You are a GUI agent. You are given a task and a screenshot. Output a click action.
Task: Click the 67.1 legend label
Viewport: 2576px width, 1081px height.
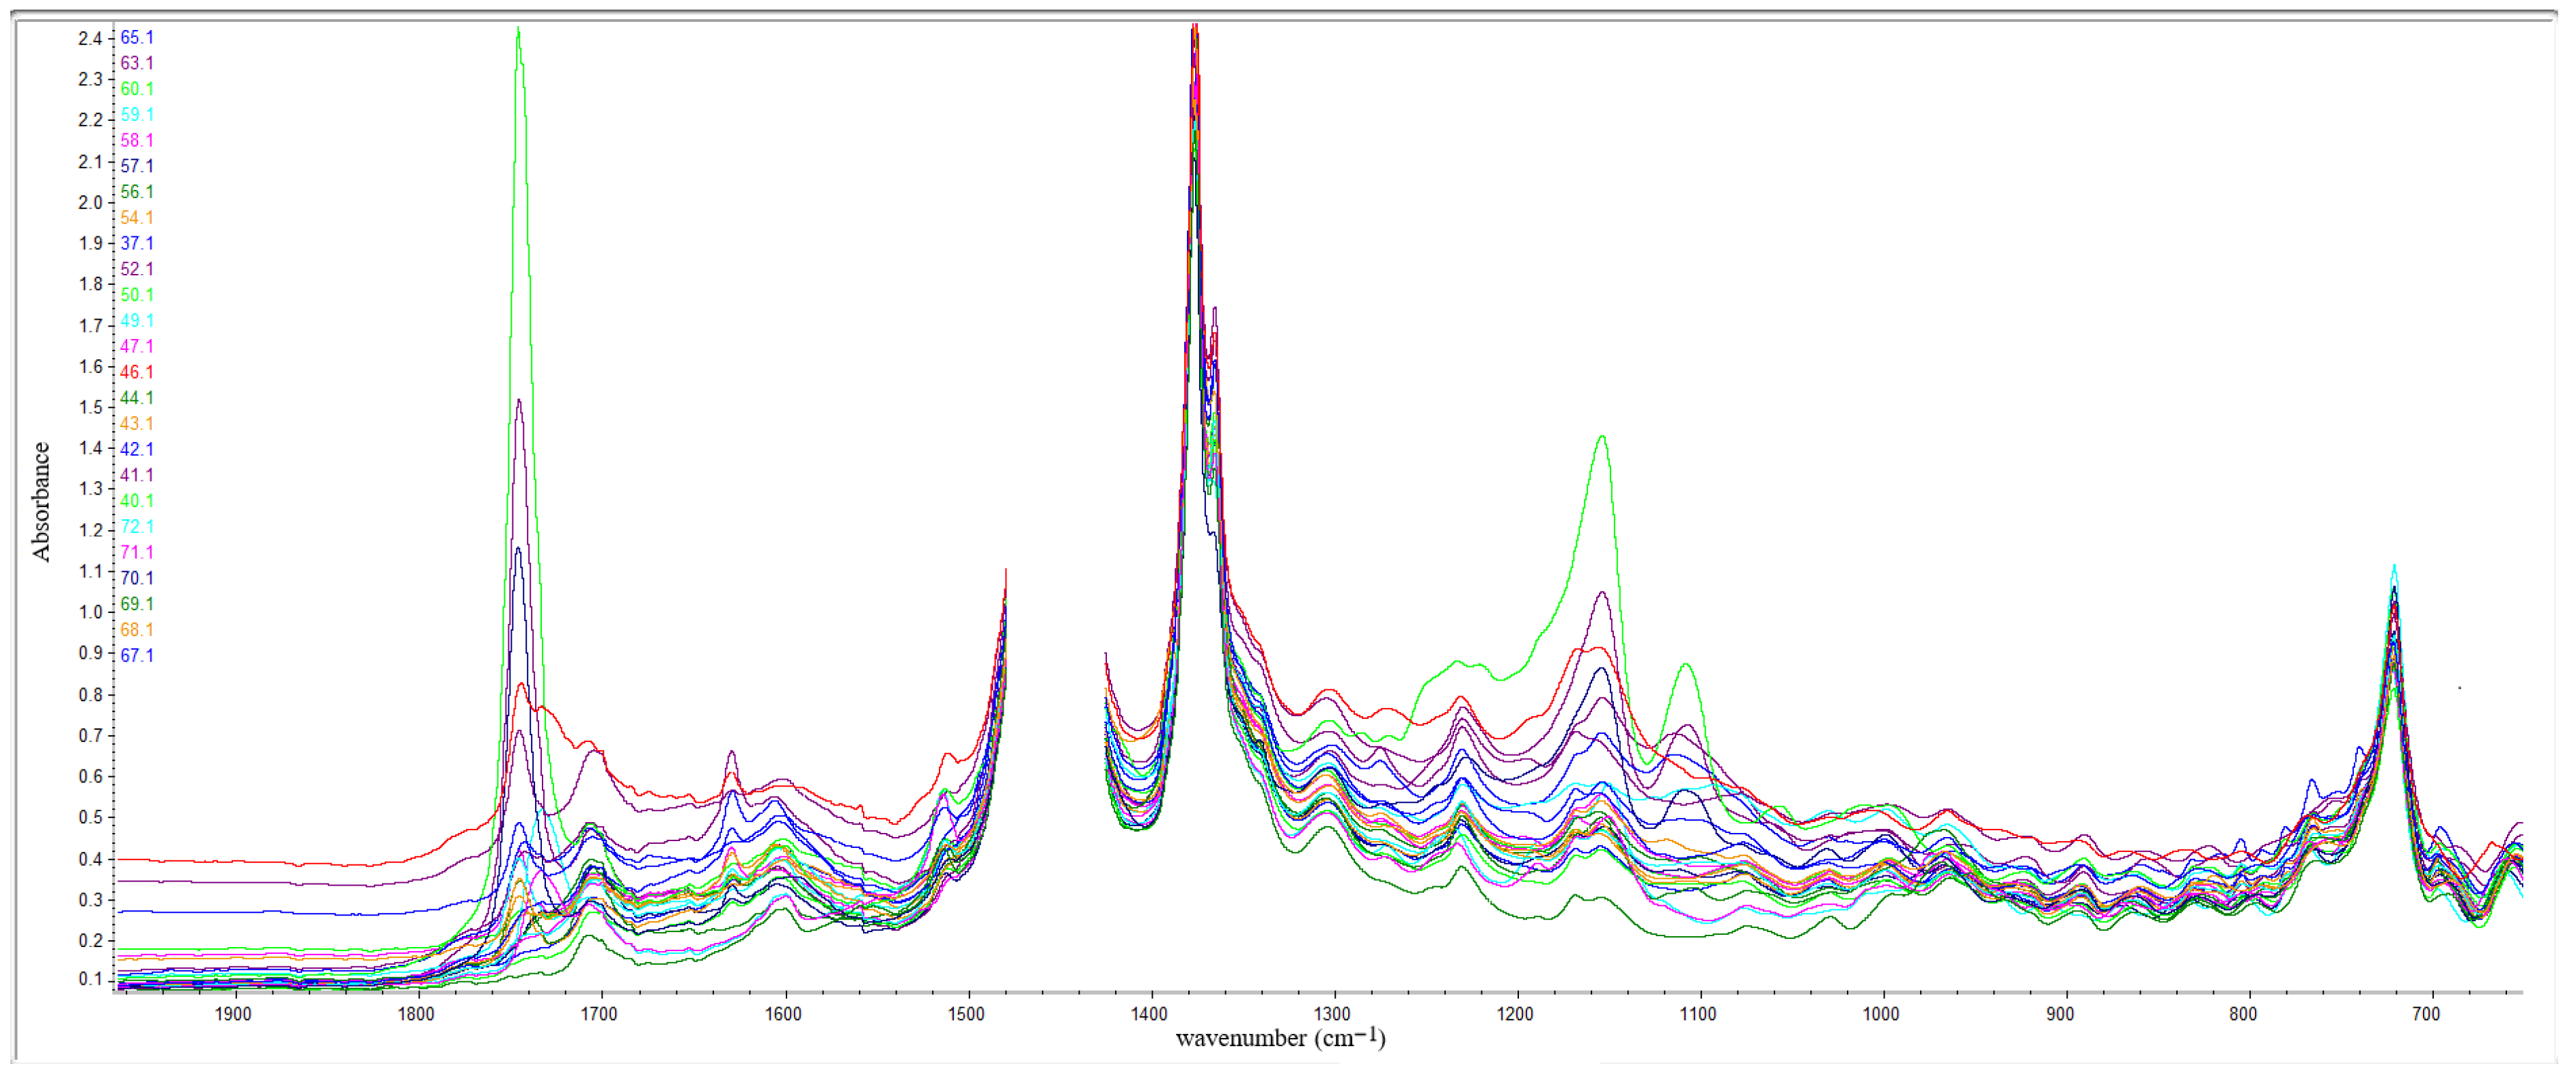pos(137,656)
